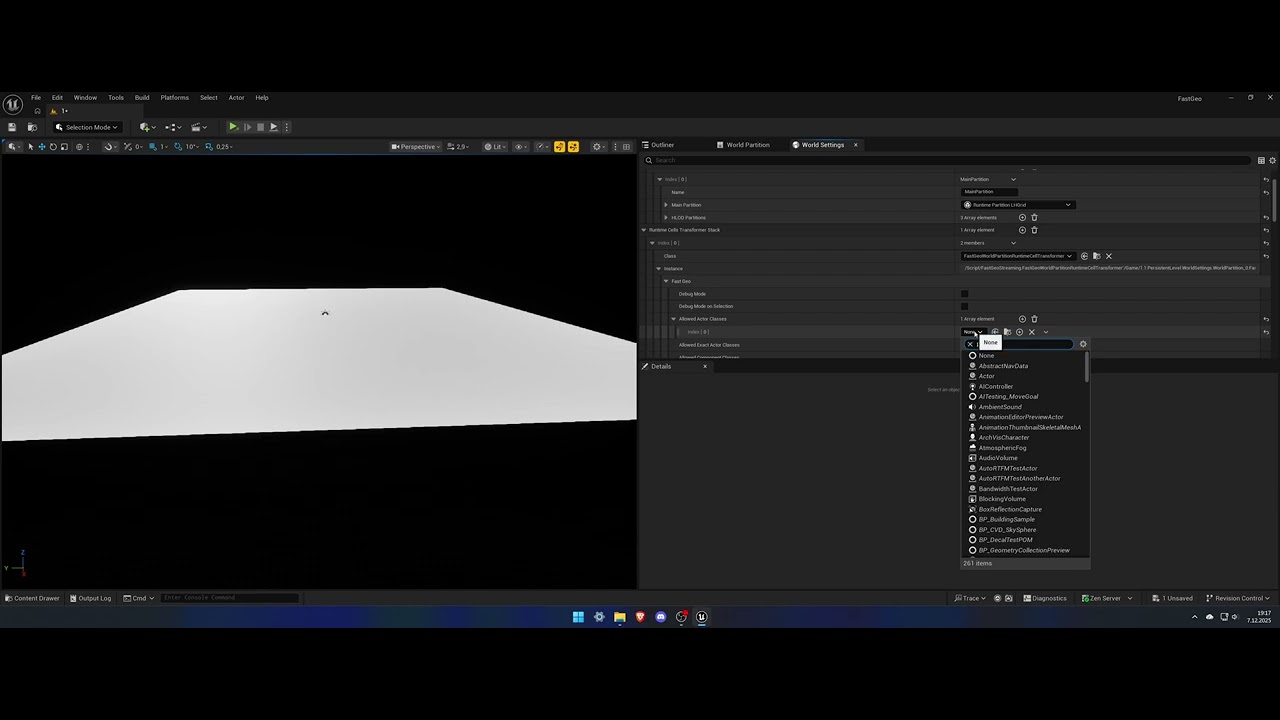The image size is (1280, 720).
Task: Collapse Runtime Cells Transformer Stack section
Action: (644, 230)
